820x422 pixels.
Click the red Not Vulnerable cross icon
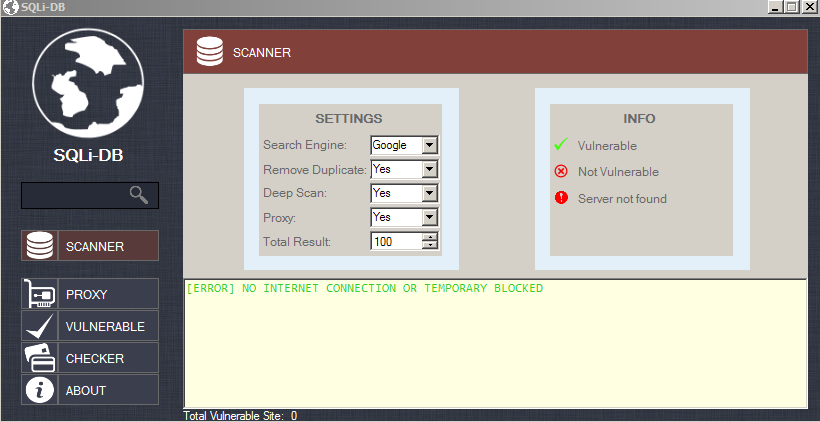561,171
